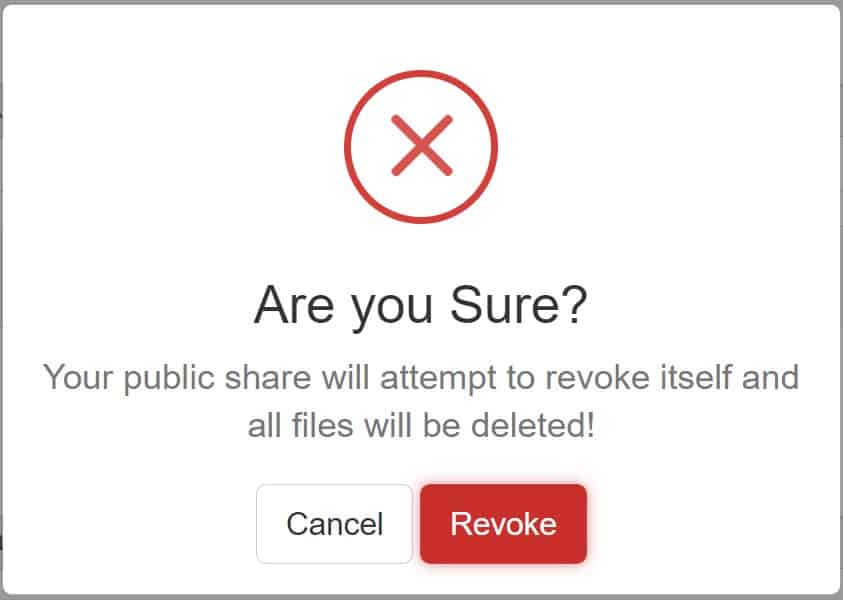Cancel revoking the public share
This screenshot has width=843, height=600.
[334, 524]
